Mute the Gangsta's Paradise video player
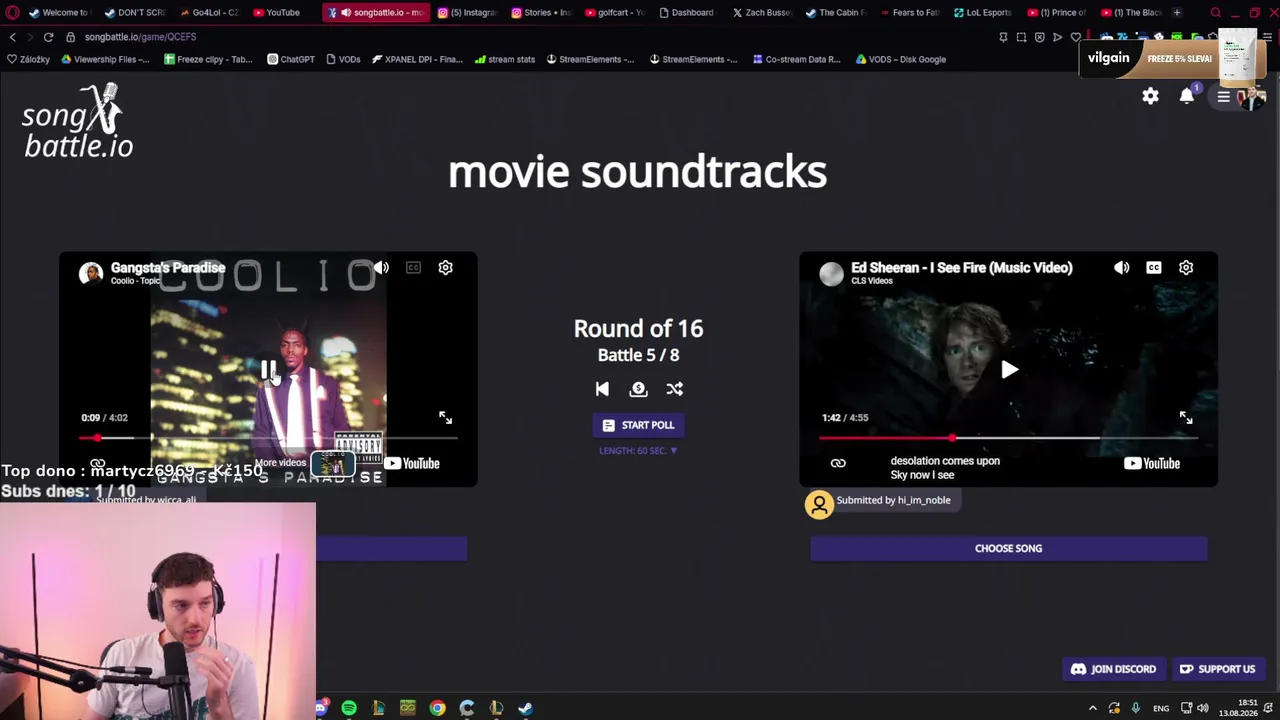Viewport: 1280px width, 720px height. (381, 268)
